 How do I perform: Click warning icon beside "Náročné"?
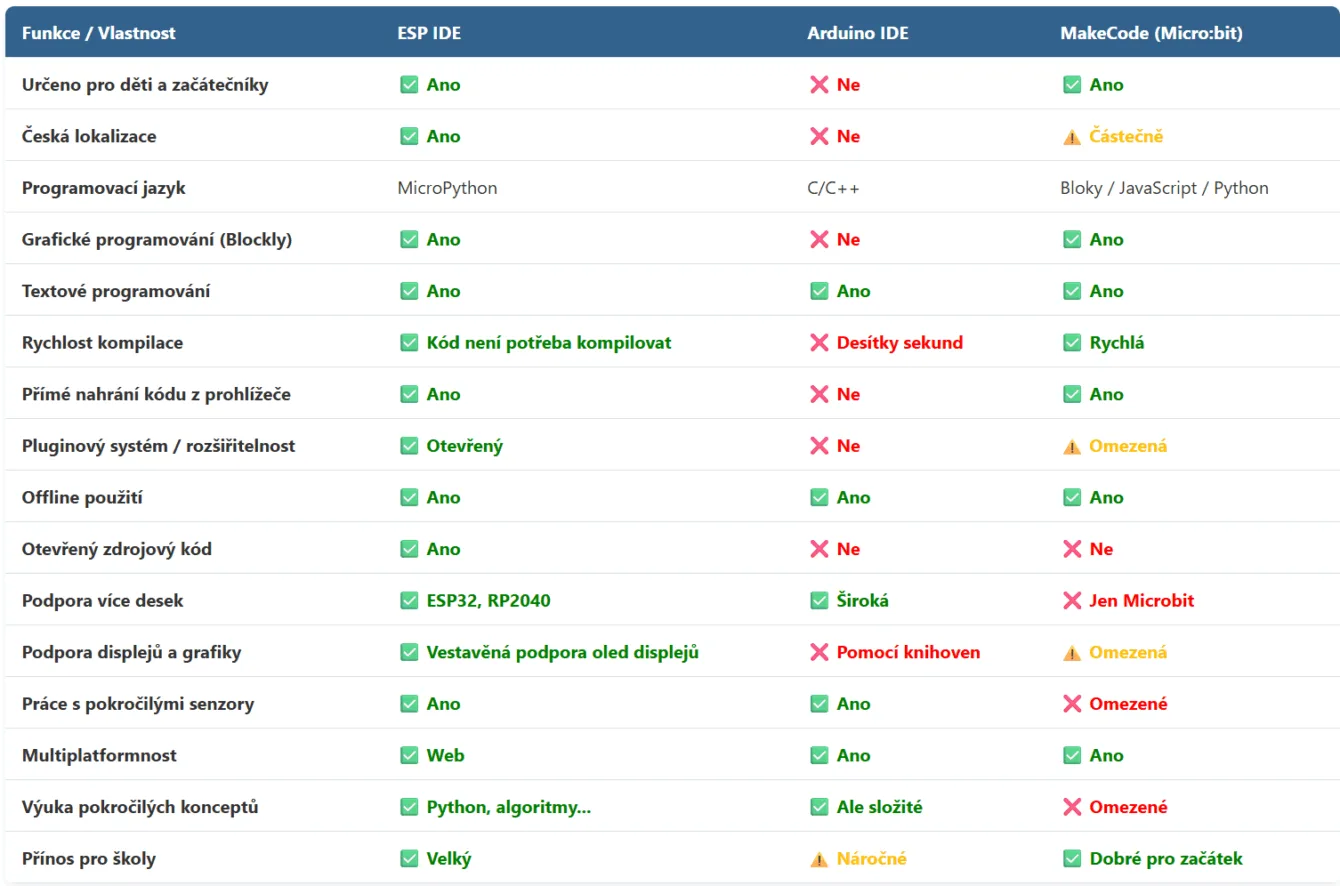pos(819,859)
